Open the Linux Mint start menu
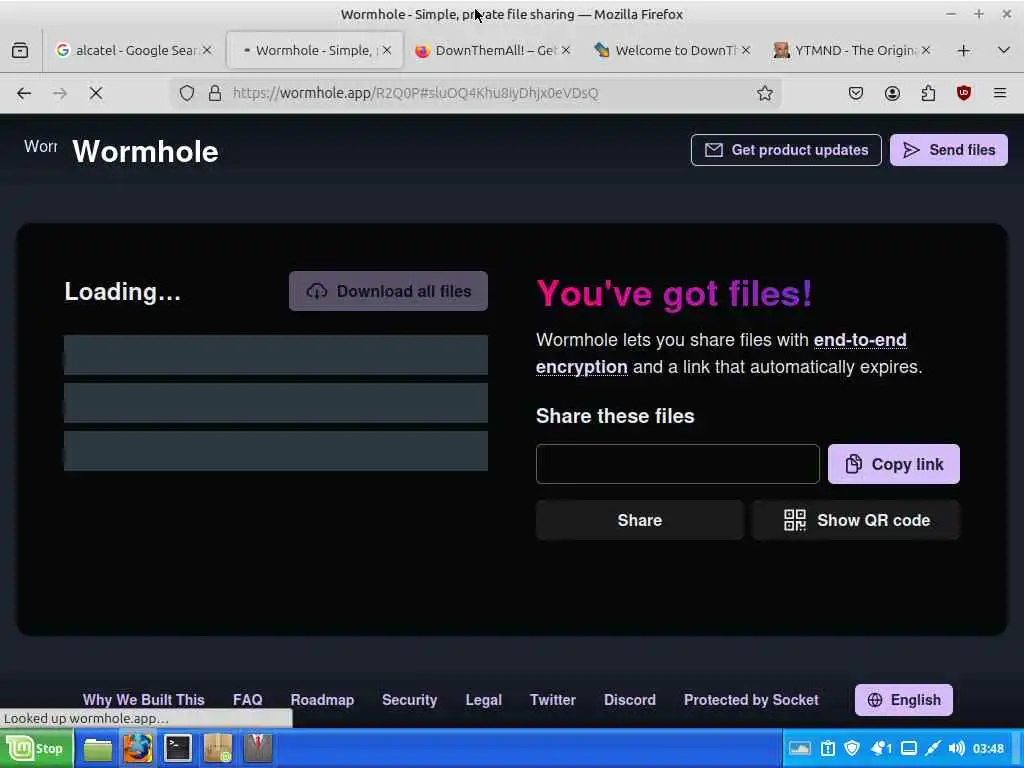 coord(37,748)
